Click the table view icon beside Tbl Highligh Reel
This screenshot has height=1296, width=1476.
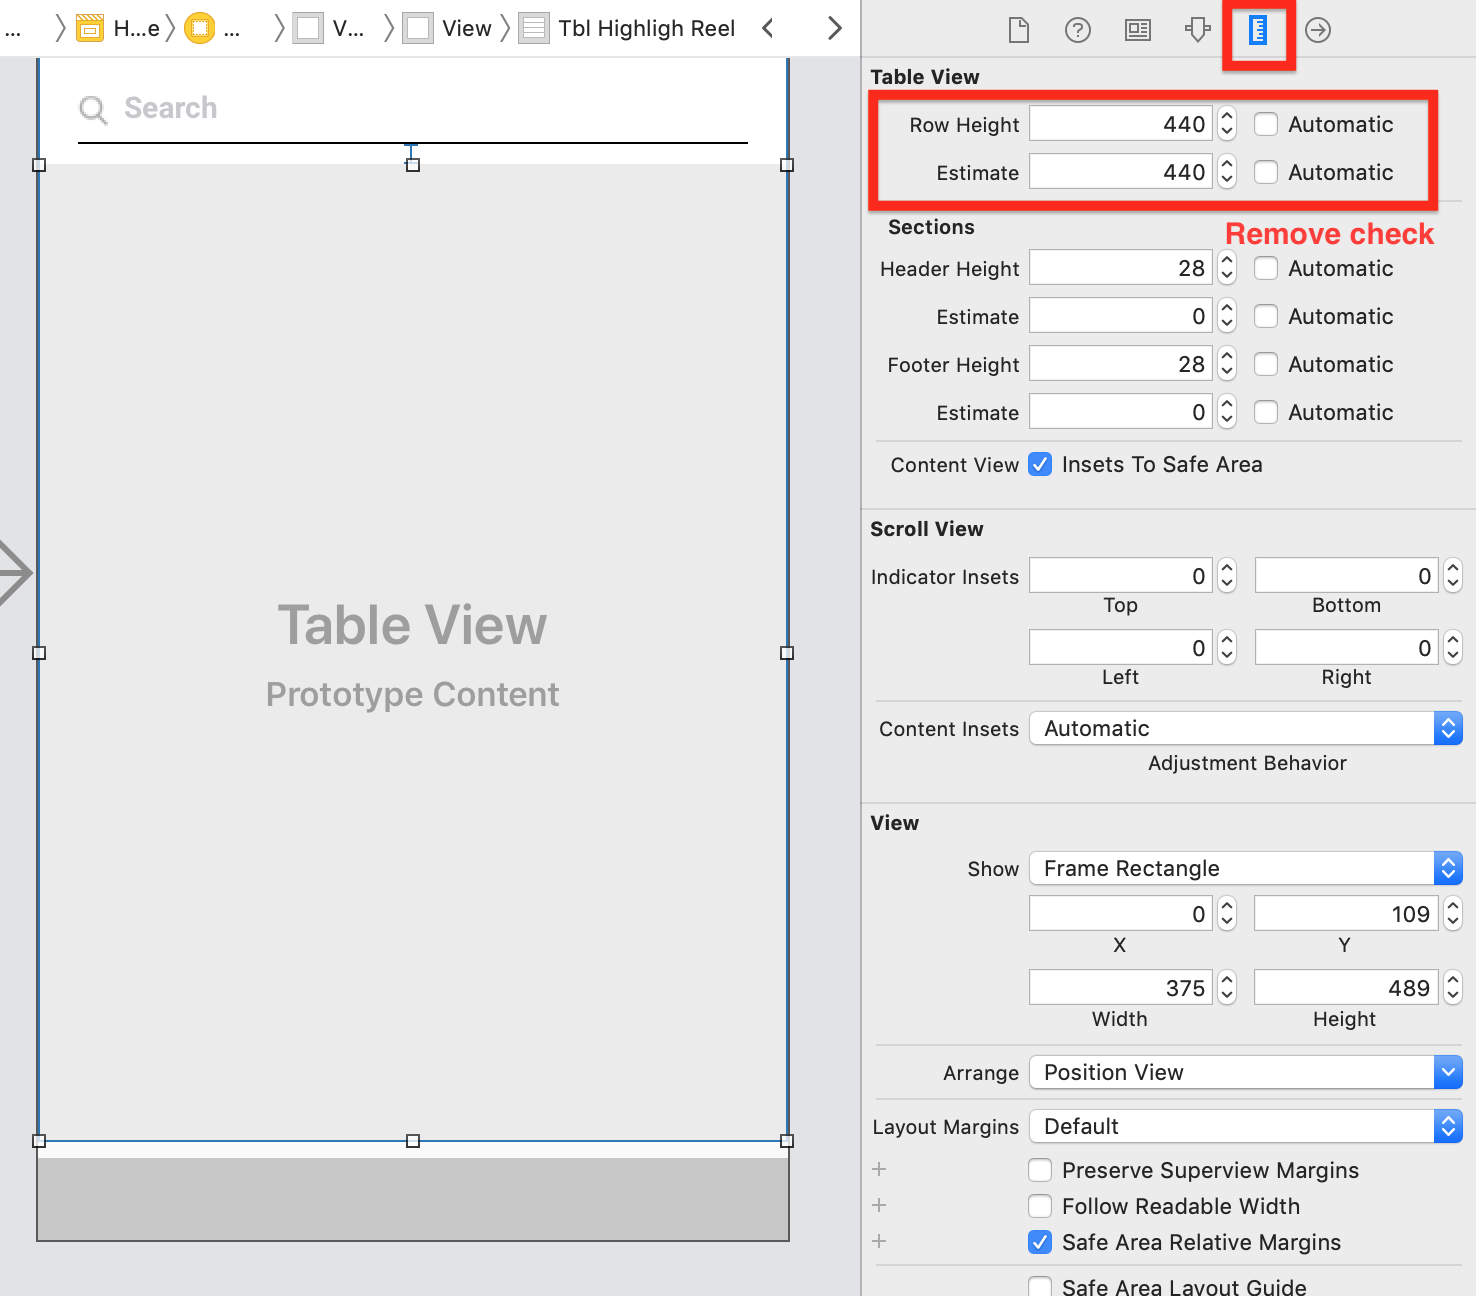click(534, 28)
